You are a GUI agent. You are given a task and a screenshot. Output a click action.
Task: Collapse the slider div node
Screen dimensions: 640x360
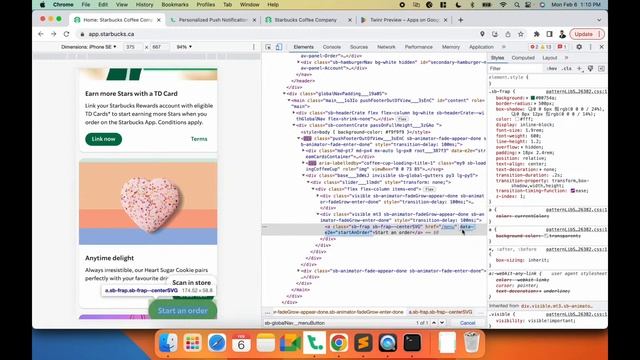pyautogui.click(x=308, y=182)
